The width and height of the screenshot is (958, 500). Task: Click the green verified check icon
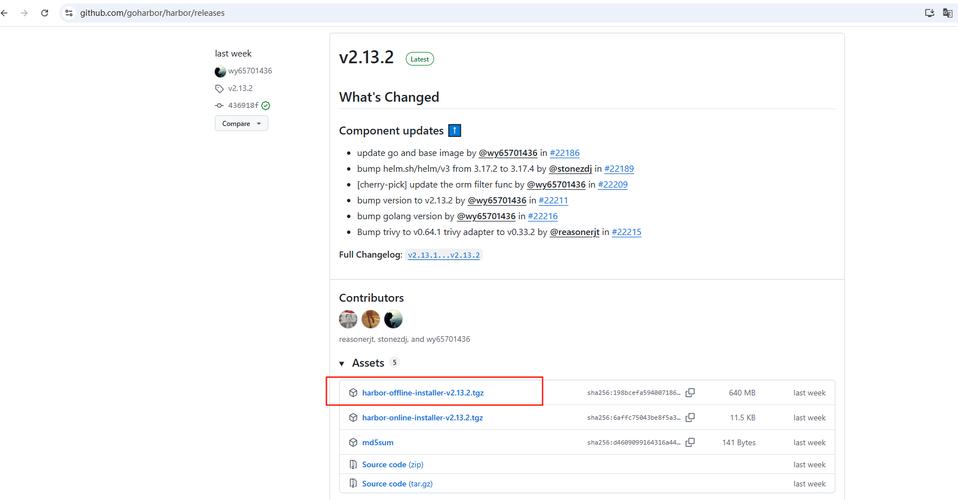point(266,106)
